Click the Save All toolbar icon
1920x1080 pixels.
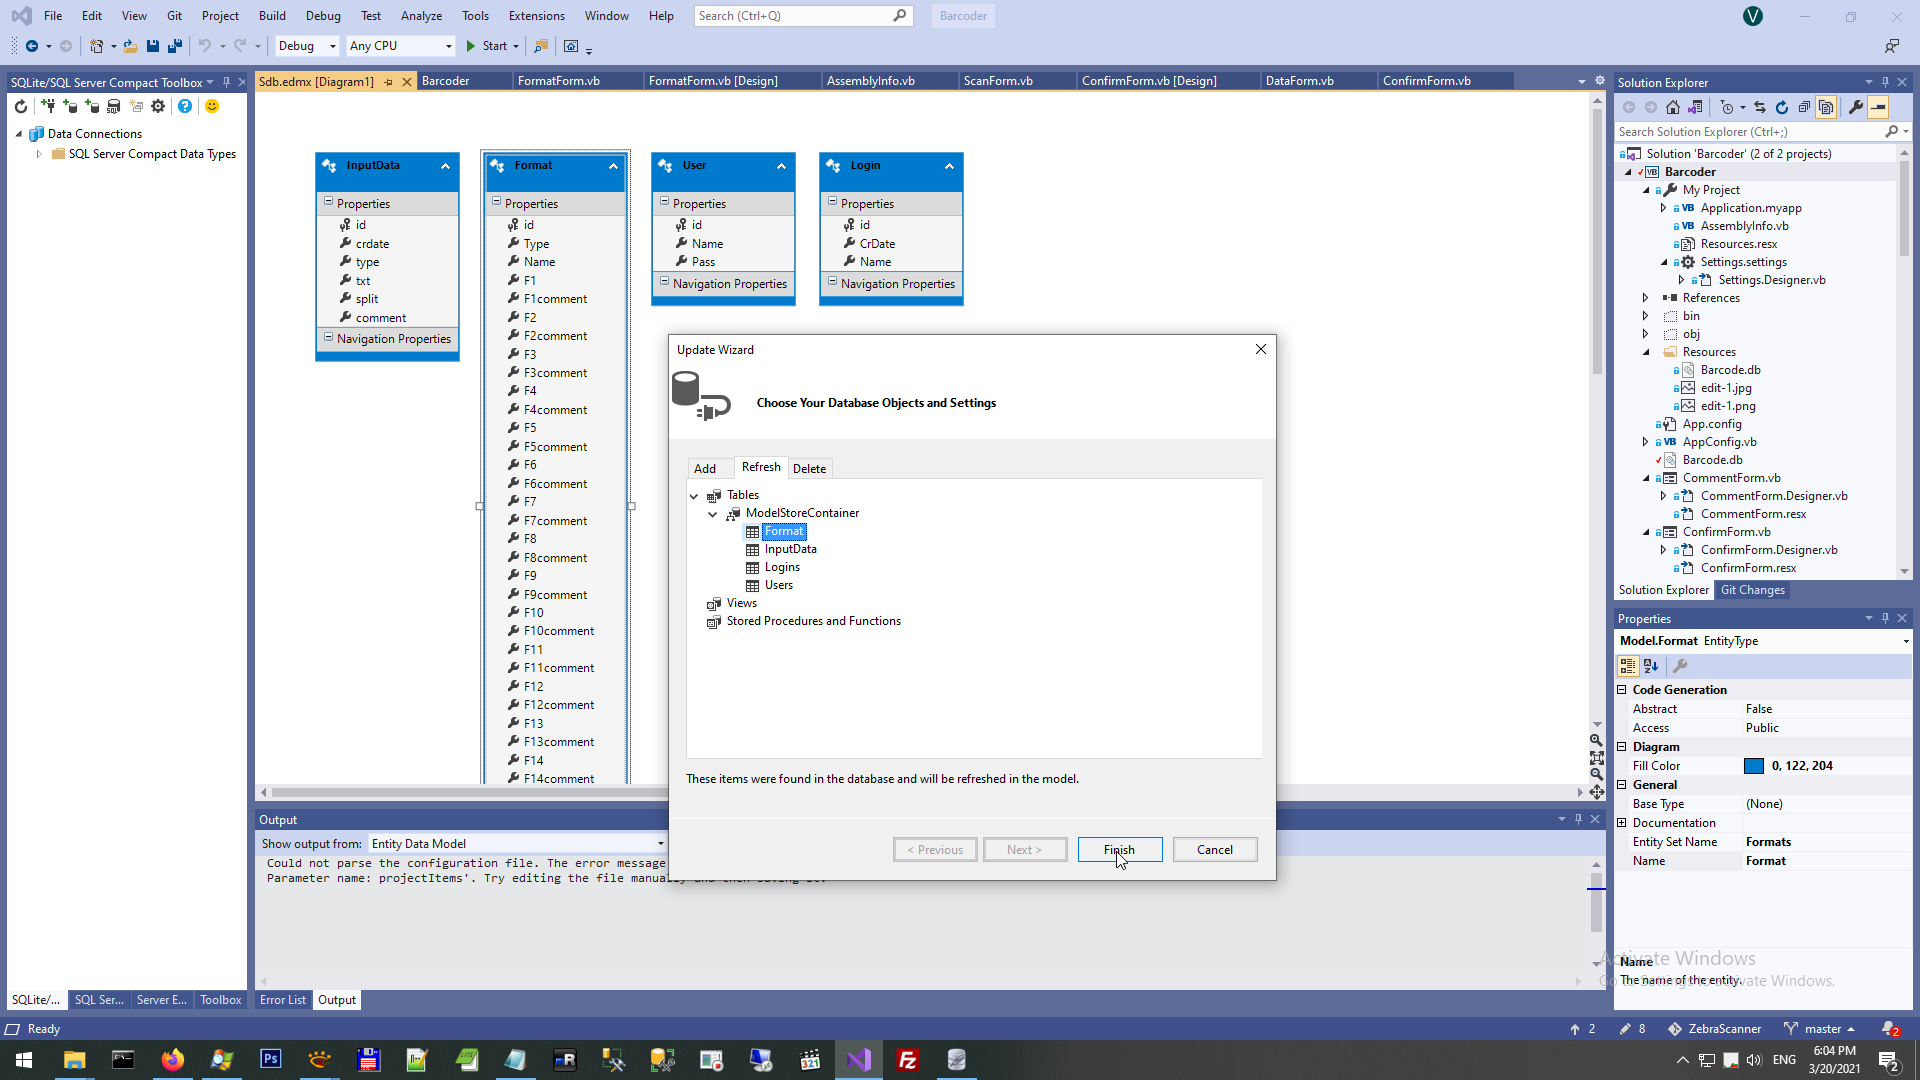[175, 46]
